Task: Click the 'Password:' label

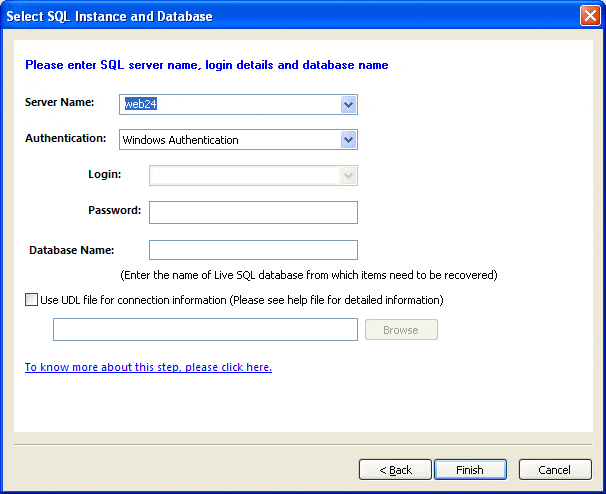Action: (x=115, y=210)
